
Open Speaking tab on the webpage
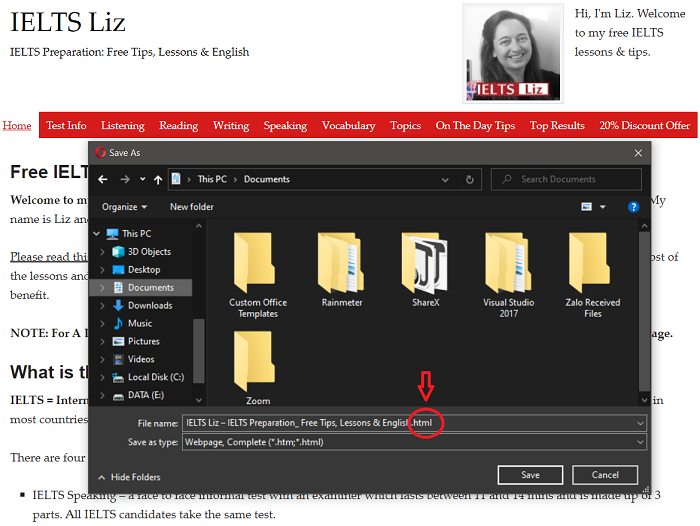coord(285,125)
